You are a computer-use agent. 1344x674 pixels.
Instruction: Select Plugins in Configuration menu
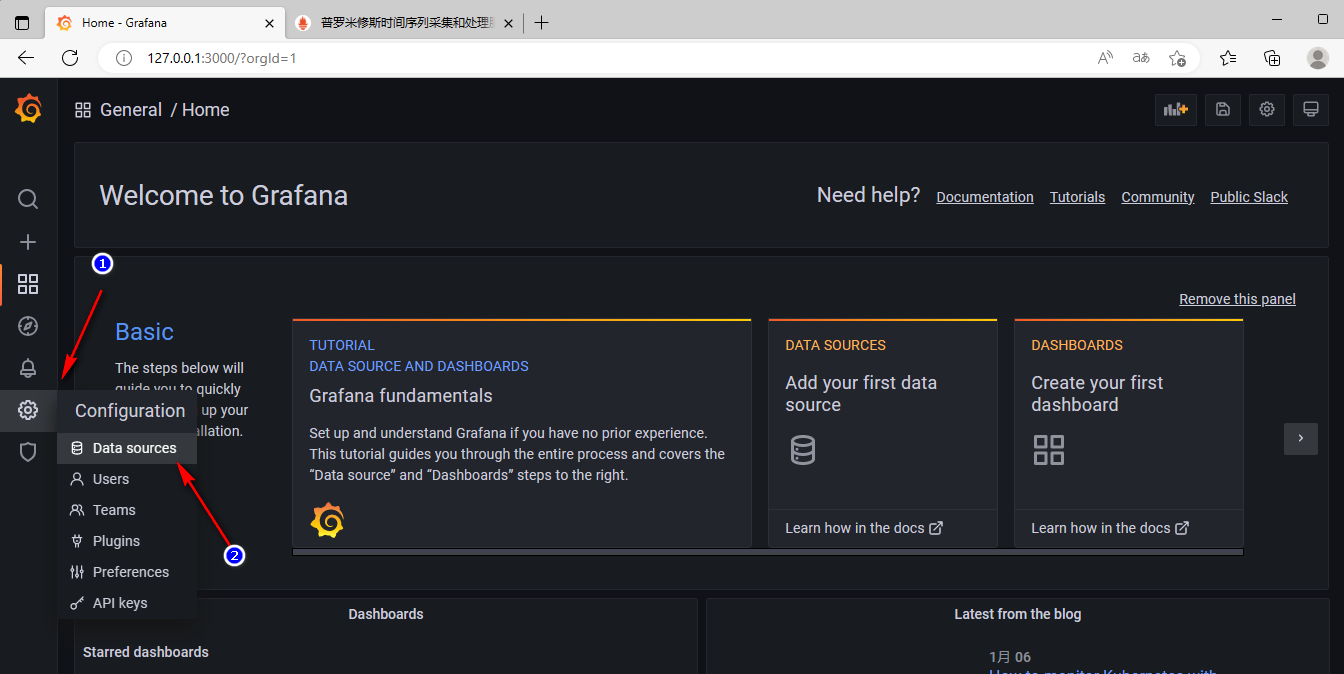pyautogui.click(x=127, y=541)
